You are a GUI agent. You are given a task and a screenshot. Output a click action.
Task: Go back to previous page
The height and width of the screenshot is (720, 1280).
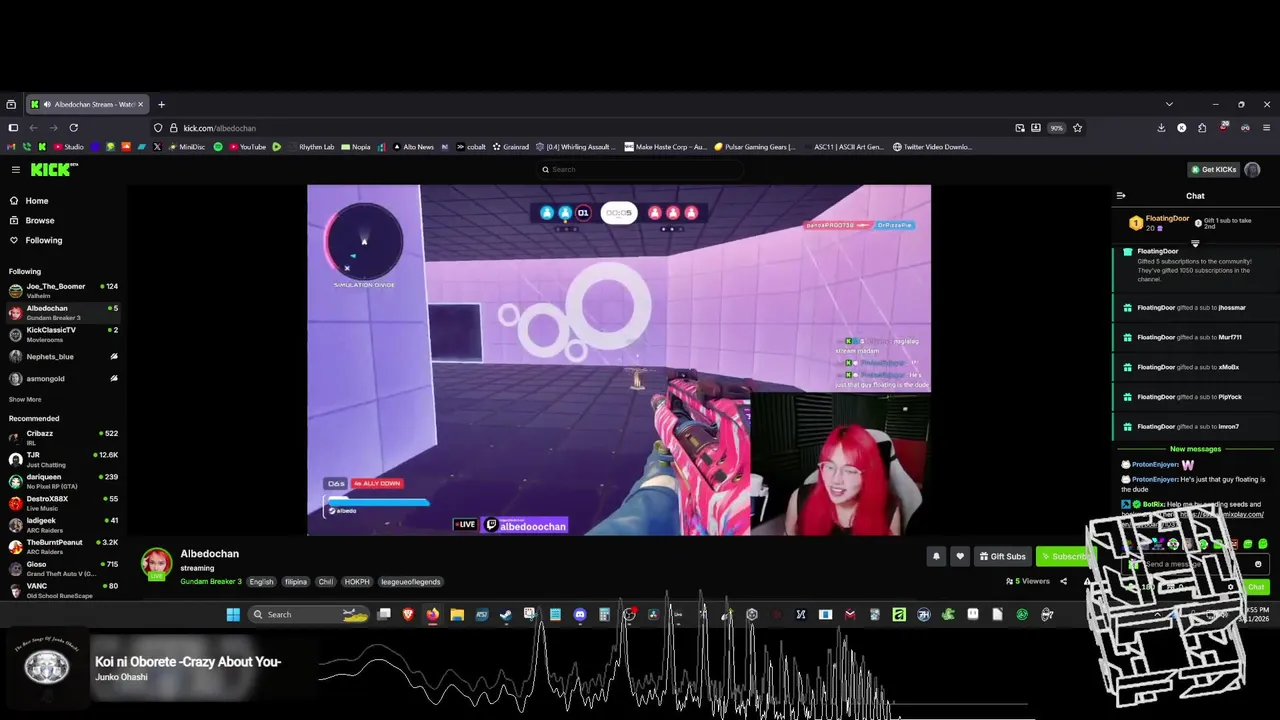click(x=33, y=128)
